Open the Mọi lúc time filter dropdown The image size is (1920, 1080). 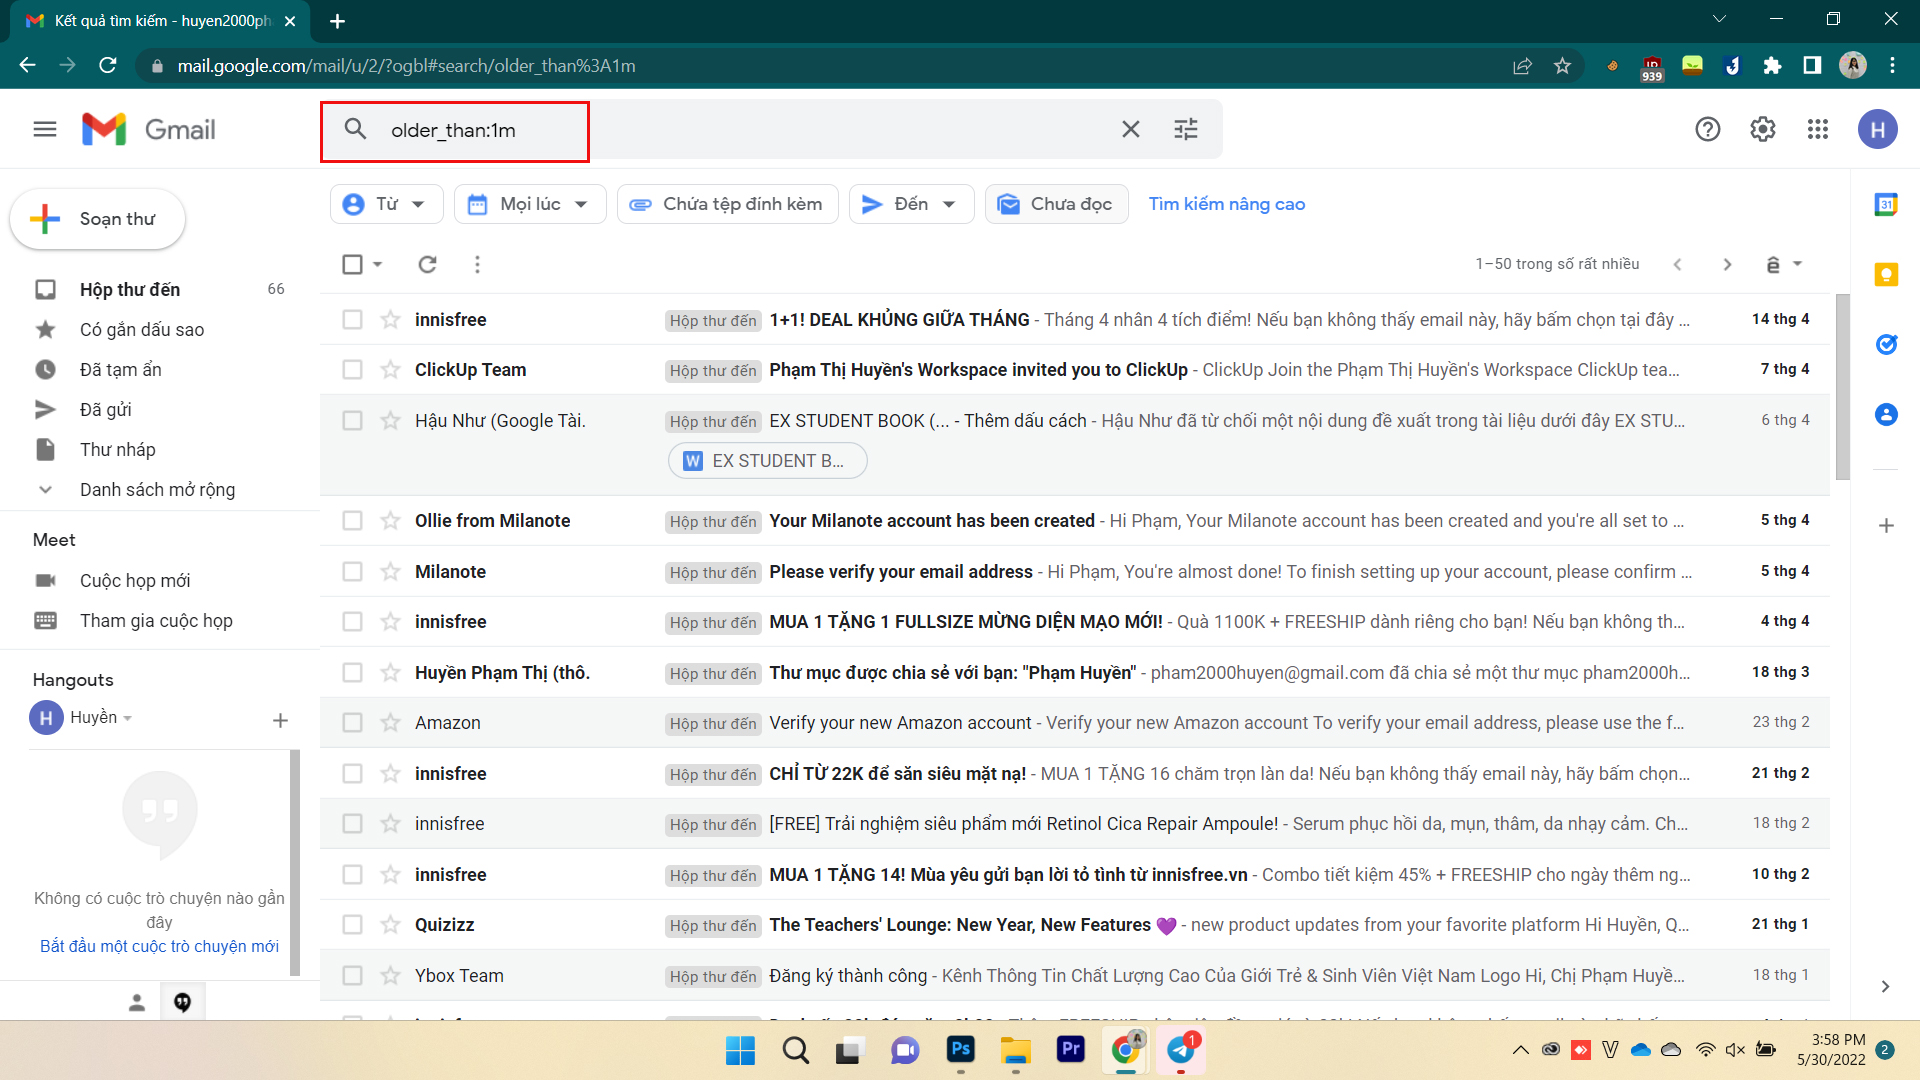pos(530,204)
